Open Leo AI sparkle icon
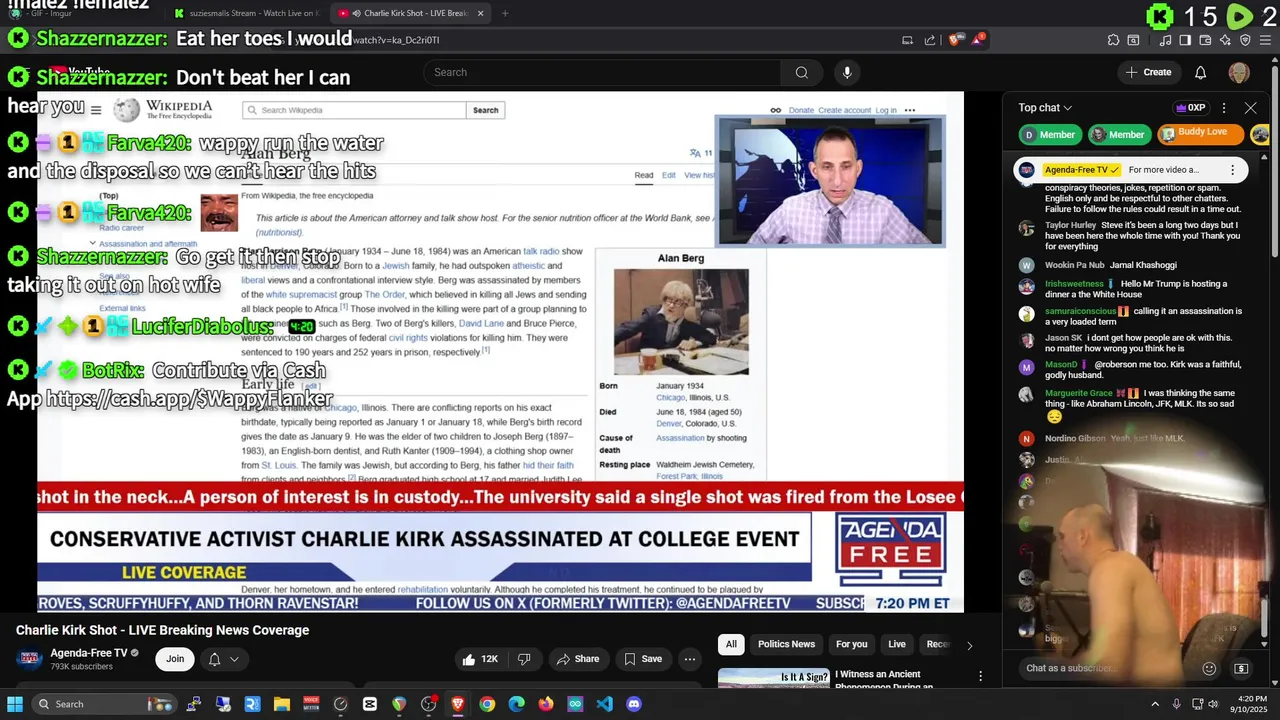This screenshot has width=1280, height=720. 1225,40
